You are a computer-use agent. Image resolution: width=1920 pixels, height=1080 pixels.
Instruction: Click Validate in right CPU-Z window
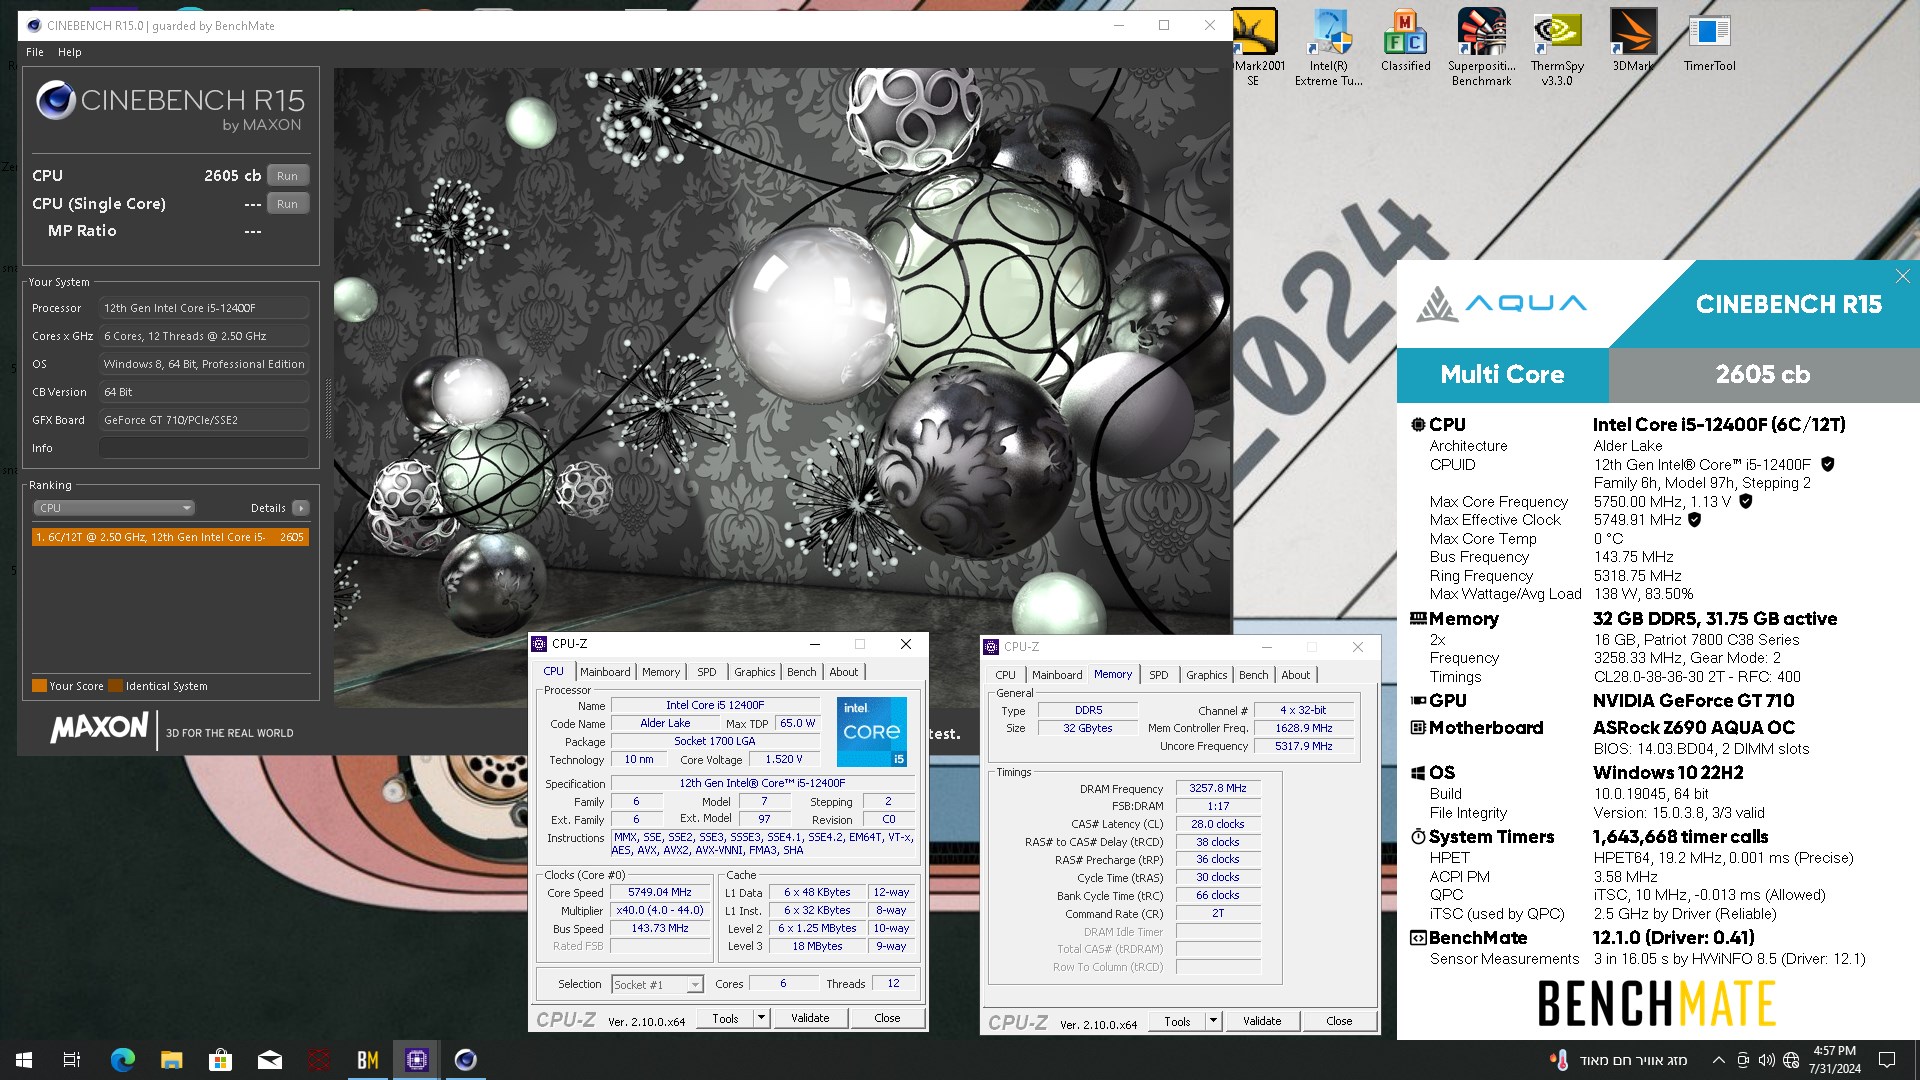point(1262,1021)
